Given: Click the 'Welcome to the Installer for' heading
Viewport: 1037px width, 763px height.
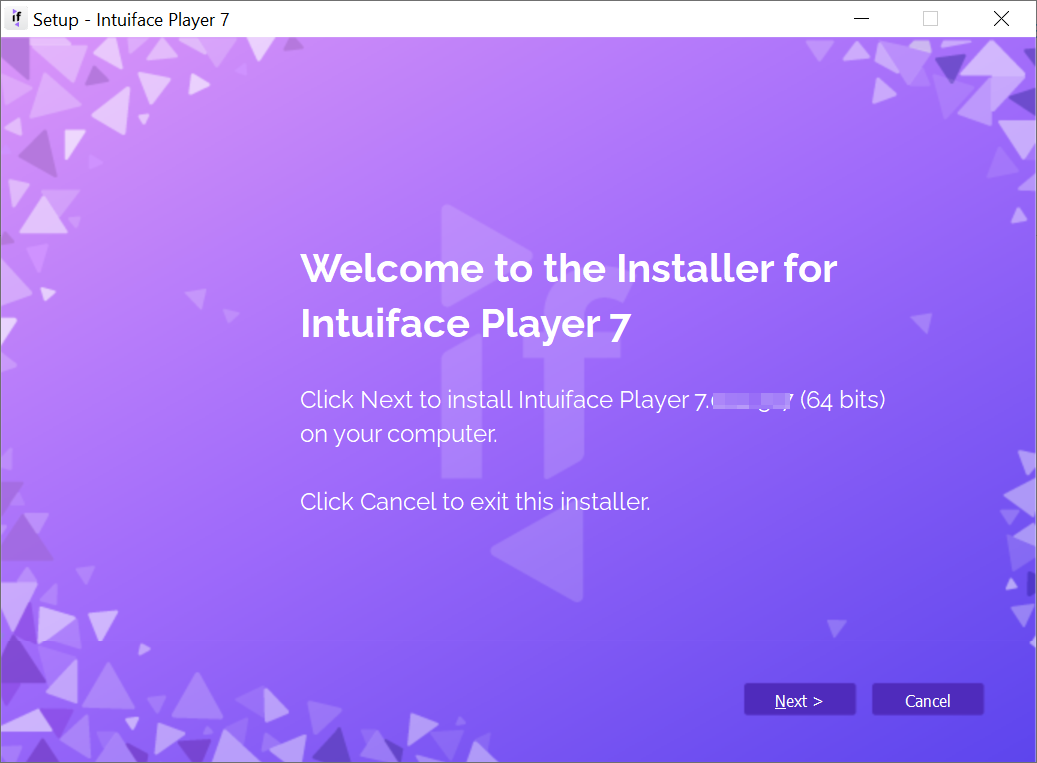Looking at the screenshot, I should click(x=569, y=268).
